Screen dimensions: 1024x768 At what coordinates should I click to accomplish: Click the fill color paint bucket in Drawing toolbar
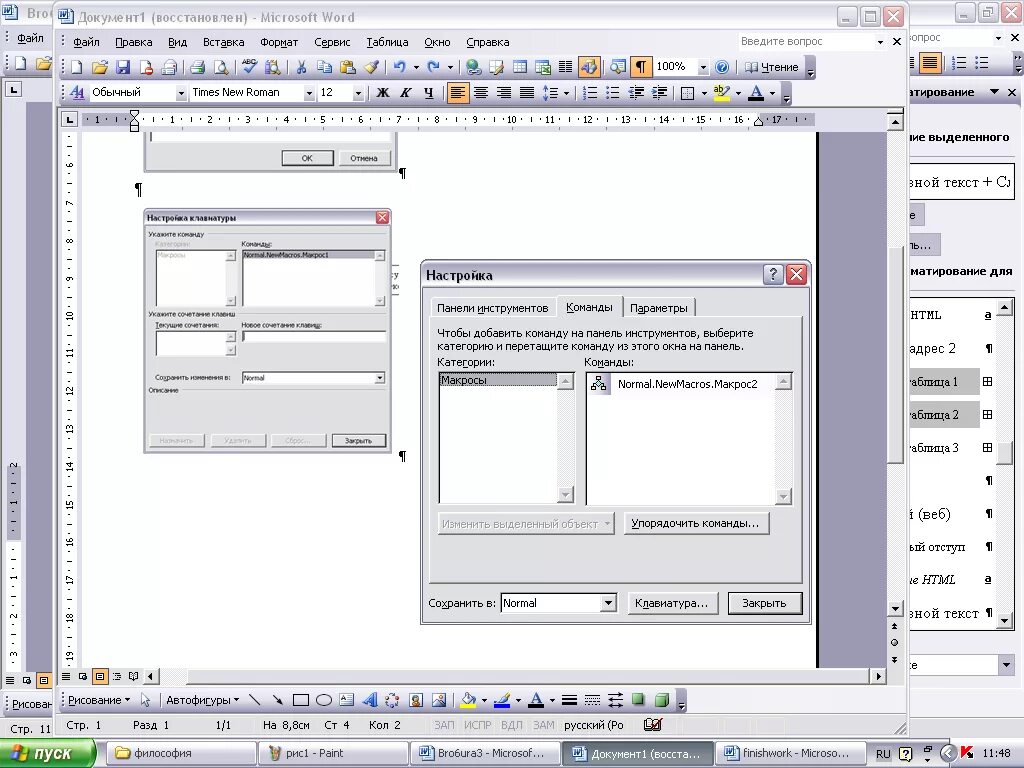[x=468, y=700]
